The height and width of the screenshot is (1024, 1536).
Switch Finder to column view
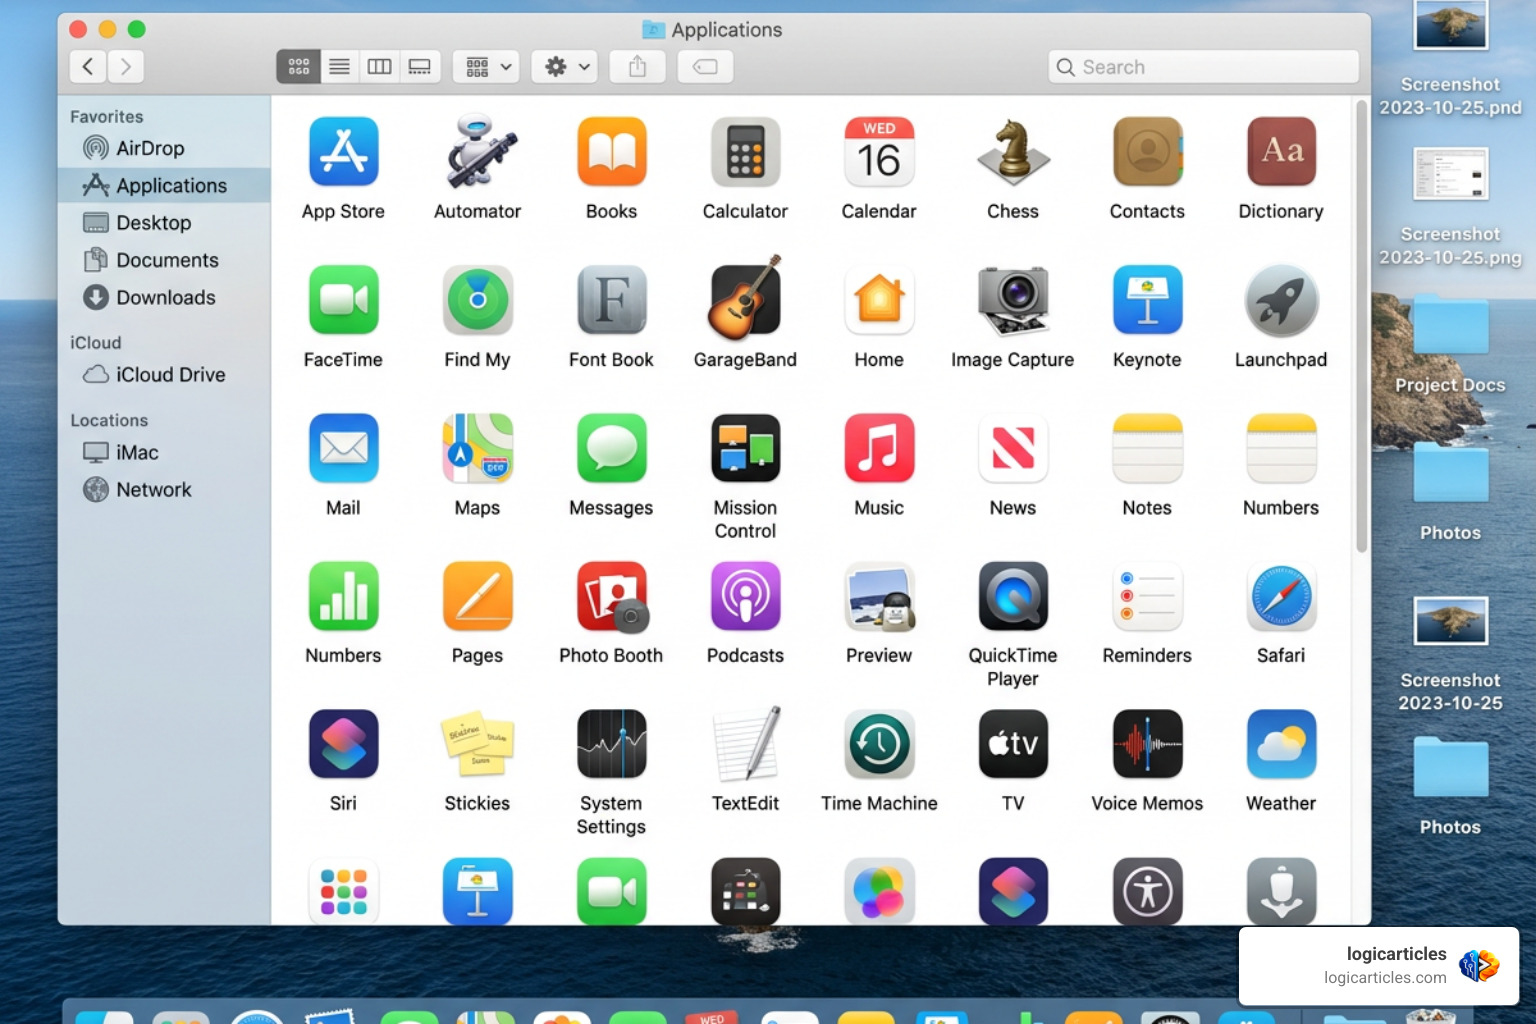(x=379, y=67)
